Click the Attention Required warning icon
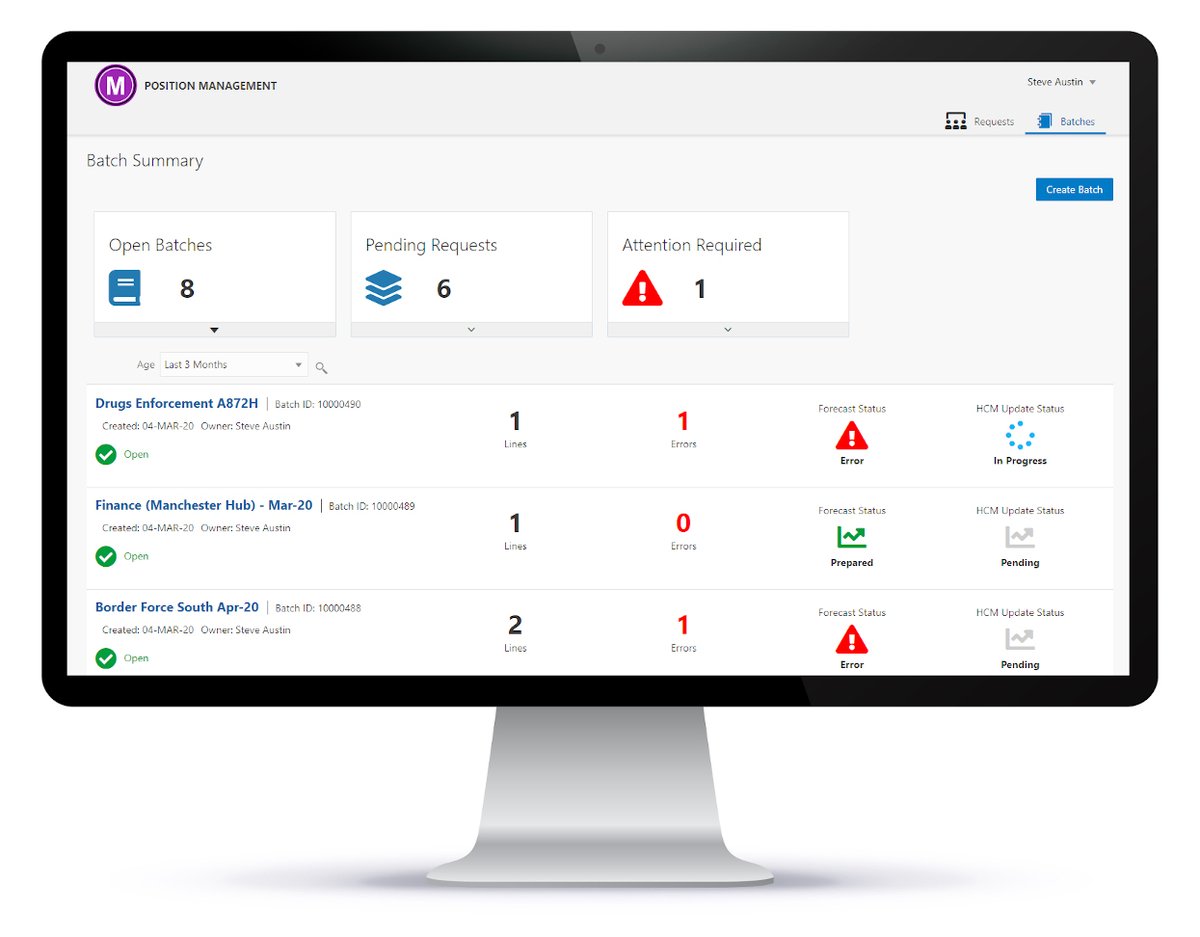Image resolution: width=1200 pixels, height=937 pixels. (642, 289)
